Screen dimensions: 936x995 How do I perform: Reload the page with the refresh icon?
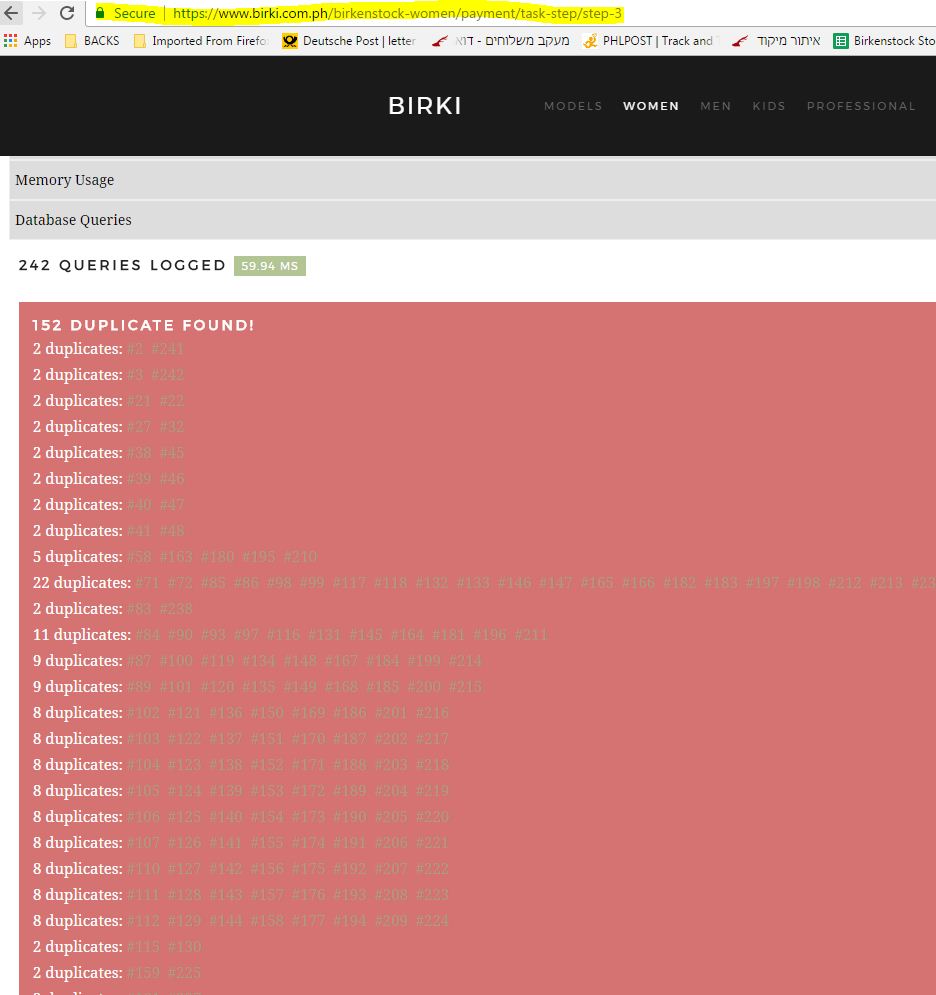coord(67,13)
